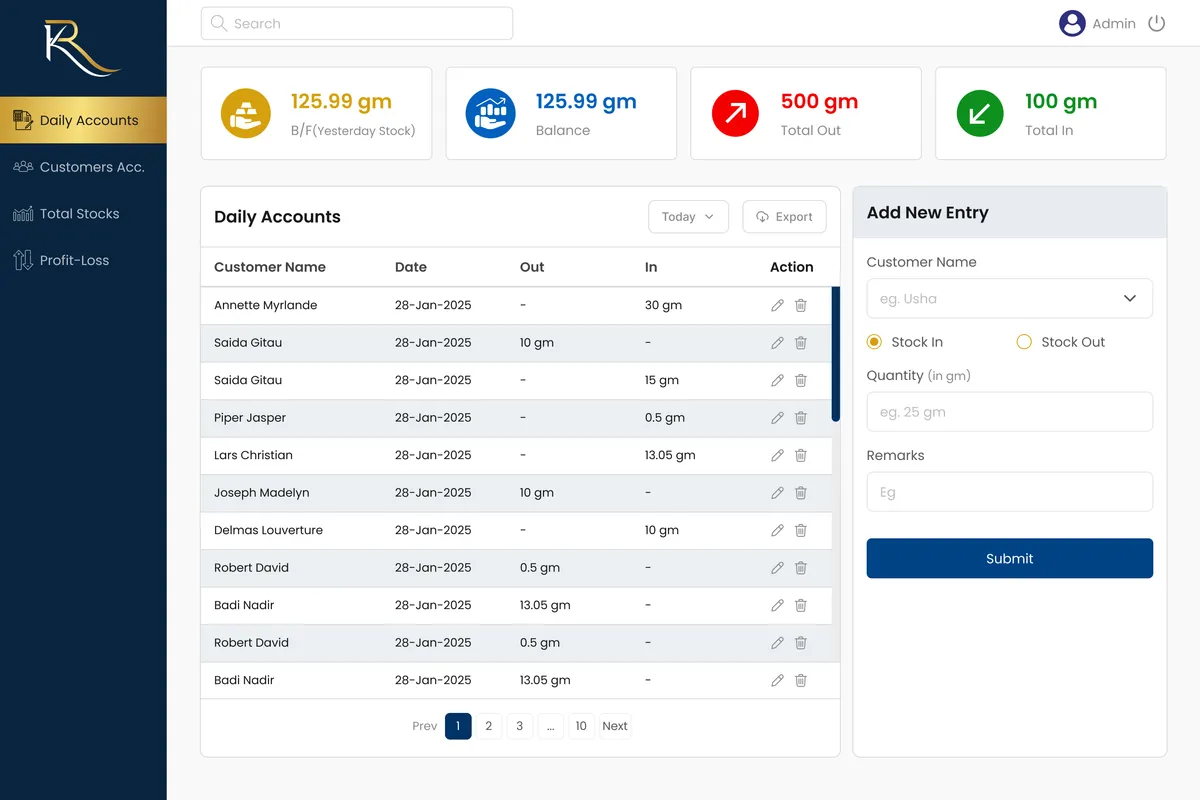This screenshot has width=1200, height=800.
Task: Delete the Delmas Louverture entry
Action: (800, 530)
